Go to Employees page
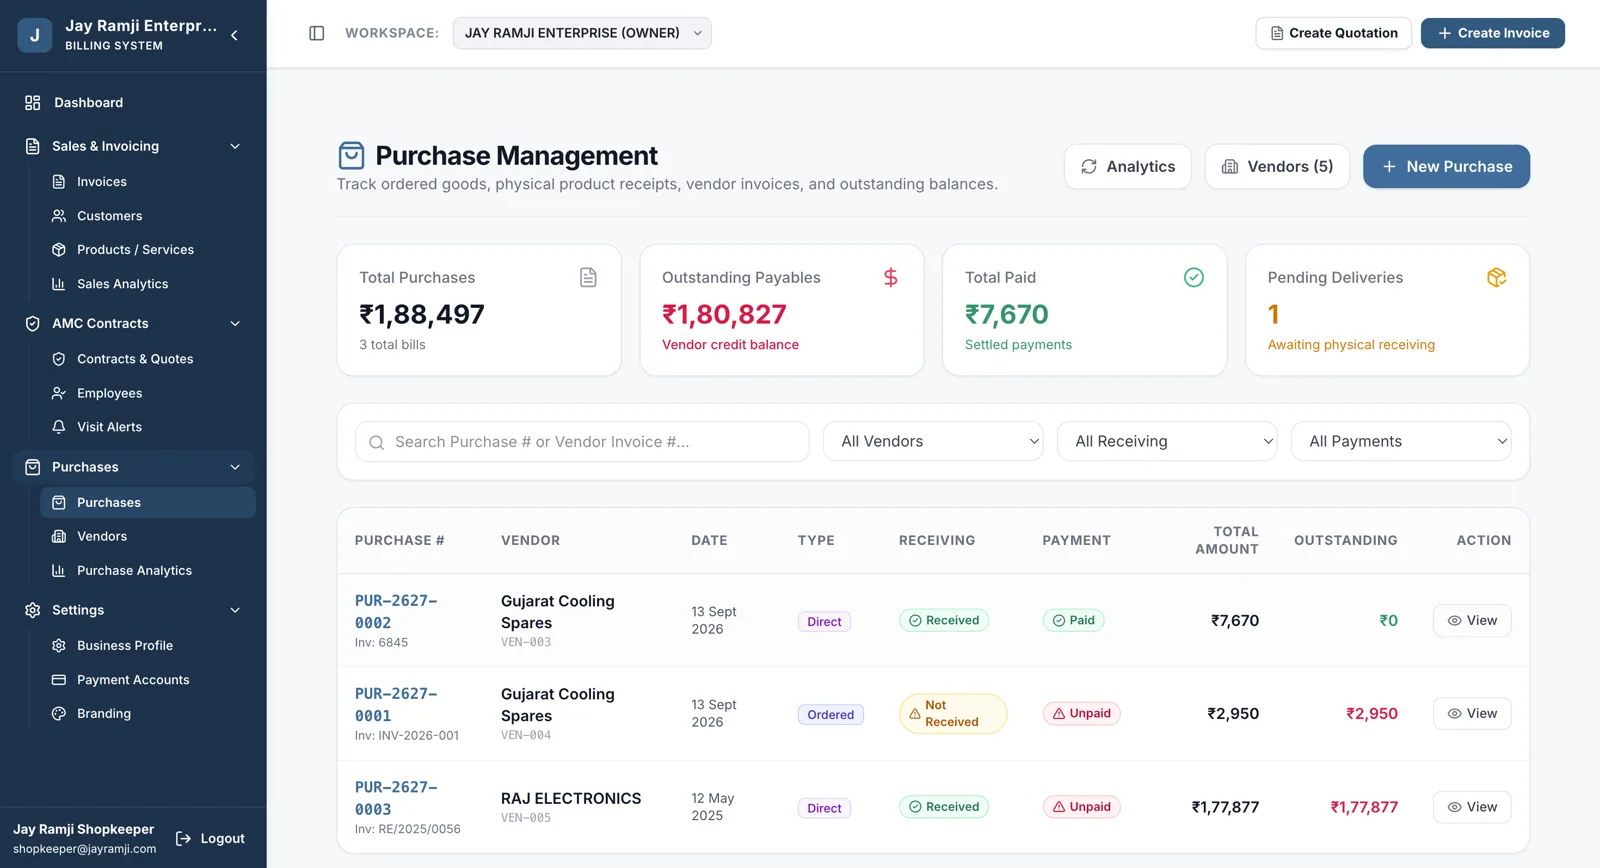The image size is (1600, 868). (147, 393)
